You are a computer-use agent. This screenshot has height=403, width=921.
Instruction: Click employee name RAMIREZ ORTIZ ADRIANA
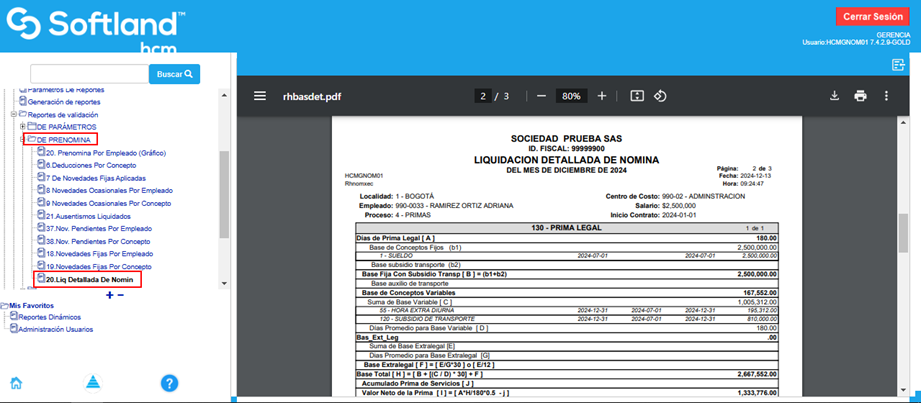click(x=473, y=206)
